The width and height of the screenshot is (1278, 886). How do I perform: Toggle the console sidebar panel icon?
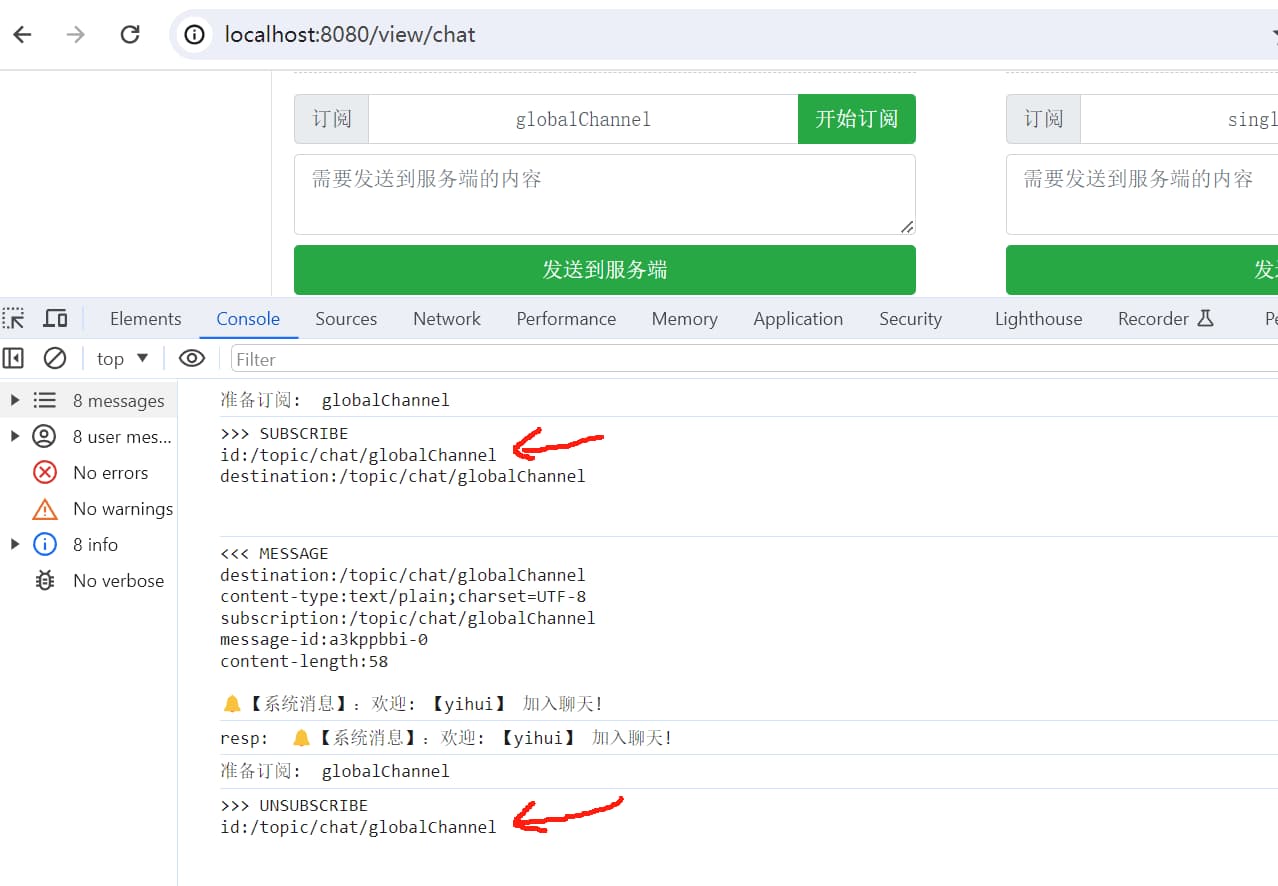14,358
